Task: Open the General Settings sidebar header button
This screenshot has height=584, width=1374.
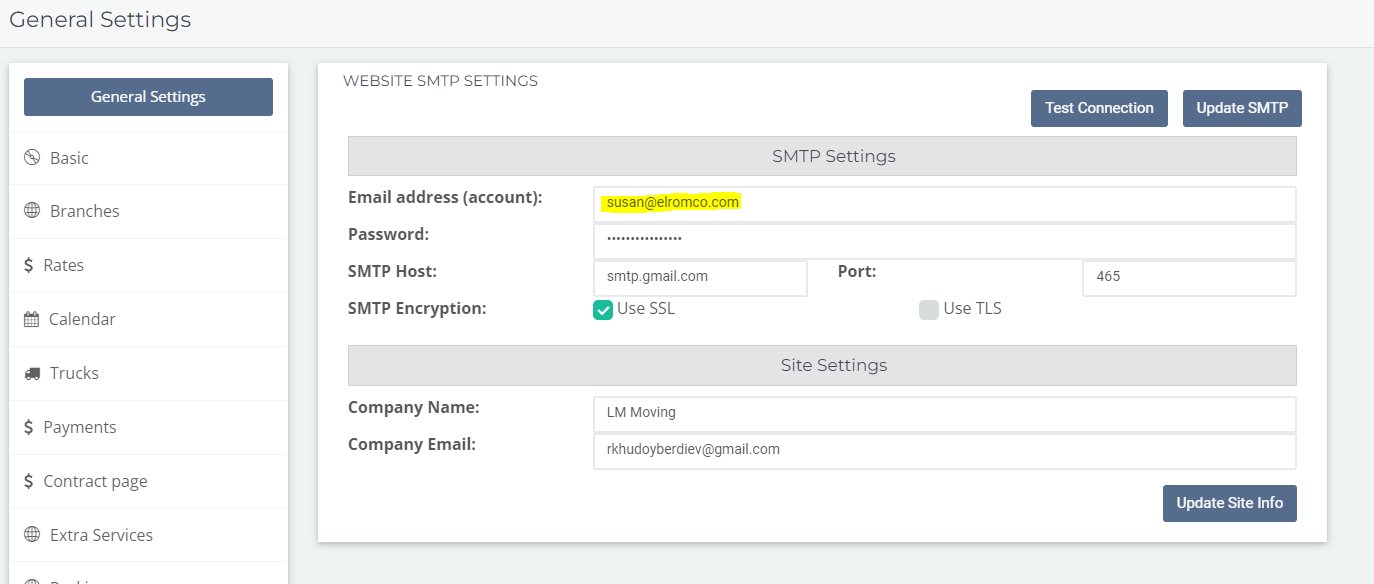Action: coord(148,97)
